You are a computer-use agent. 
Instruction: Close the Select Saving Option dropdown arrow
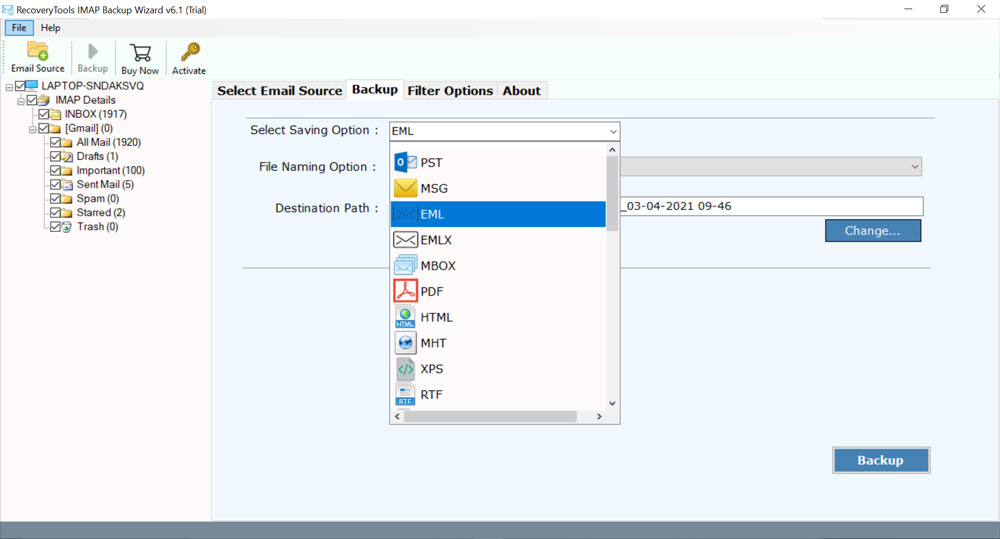coord(613,131)
